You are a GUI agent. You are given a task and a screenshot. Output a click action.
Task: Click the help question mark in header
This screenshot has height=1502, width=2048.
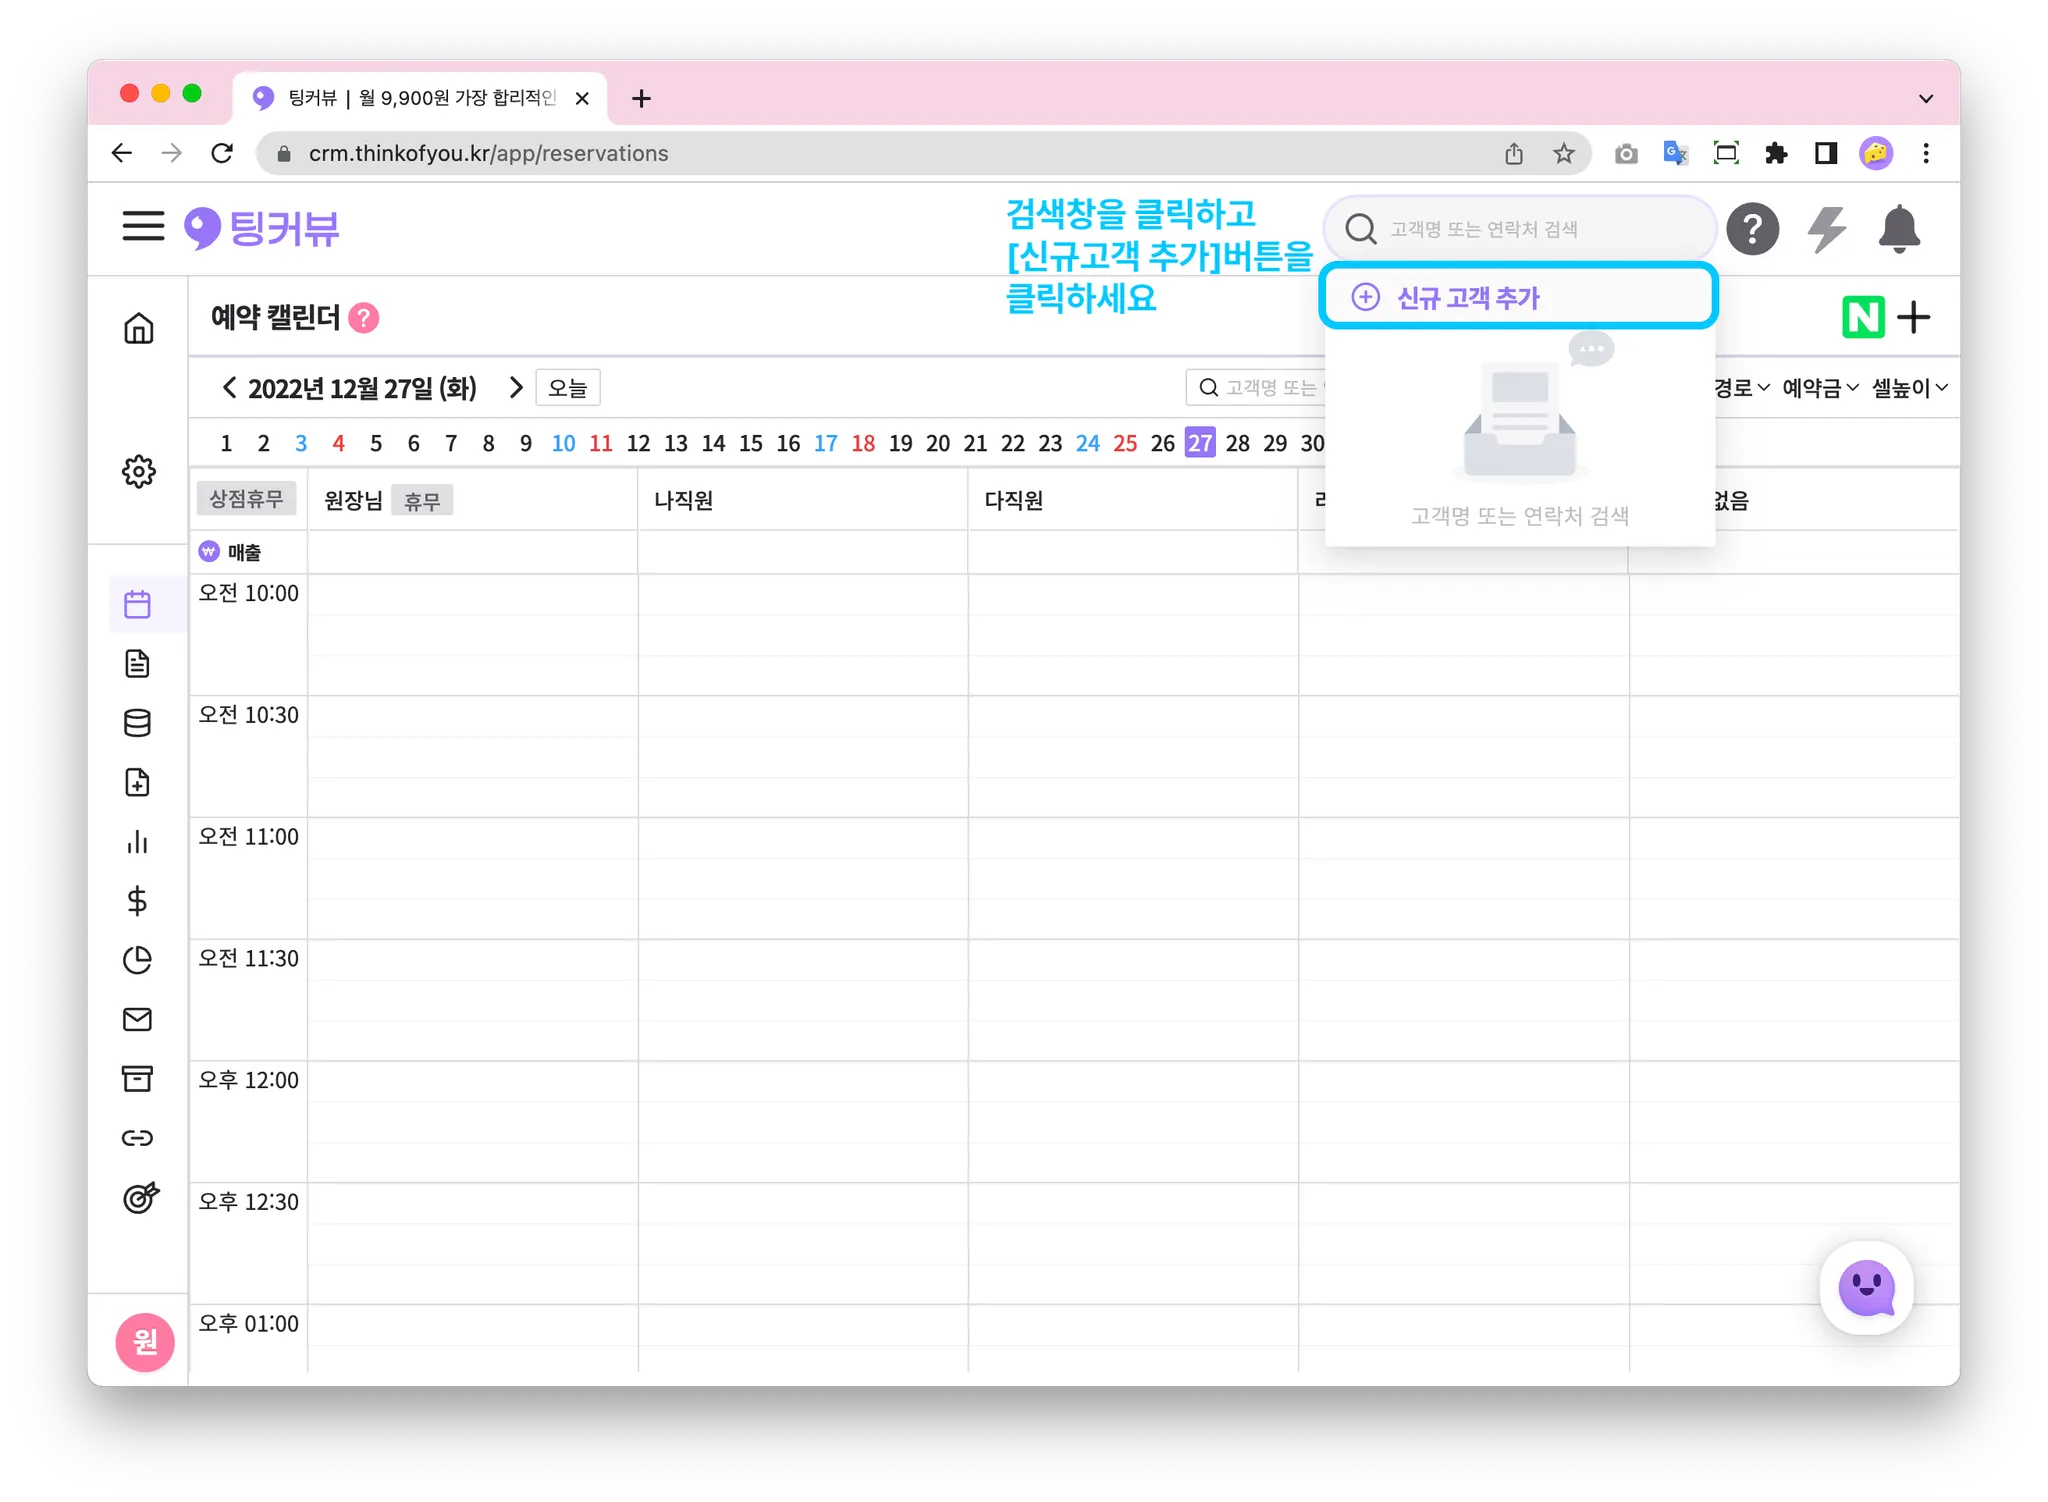[x=1753, y=229]
